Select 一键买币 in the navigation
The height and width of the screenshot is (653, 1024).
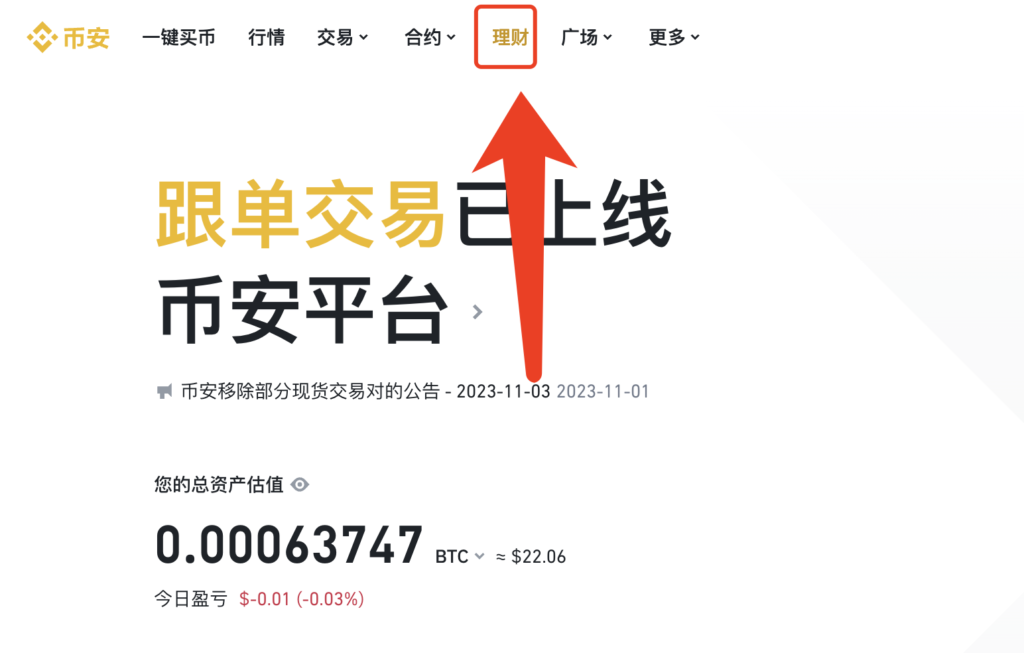(x=179, y=37)
